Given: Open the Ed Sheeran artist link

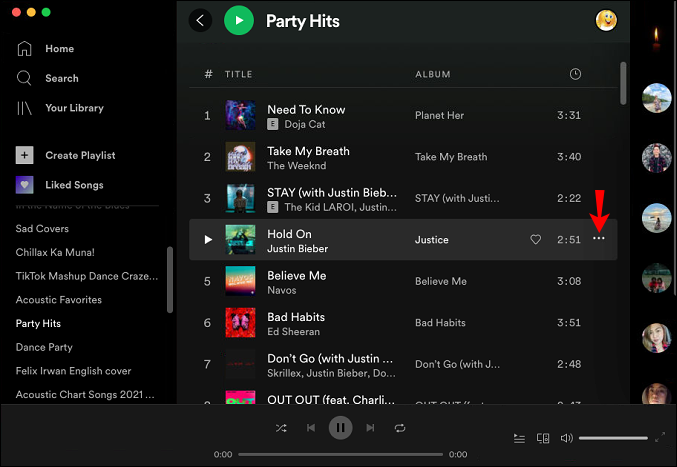Looking at the screenshot, I should coord(294,331).
